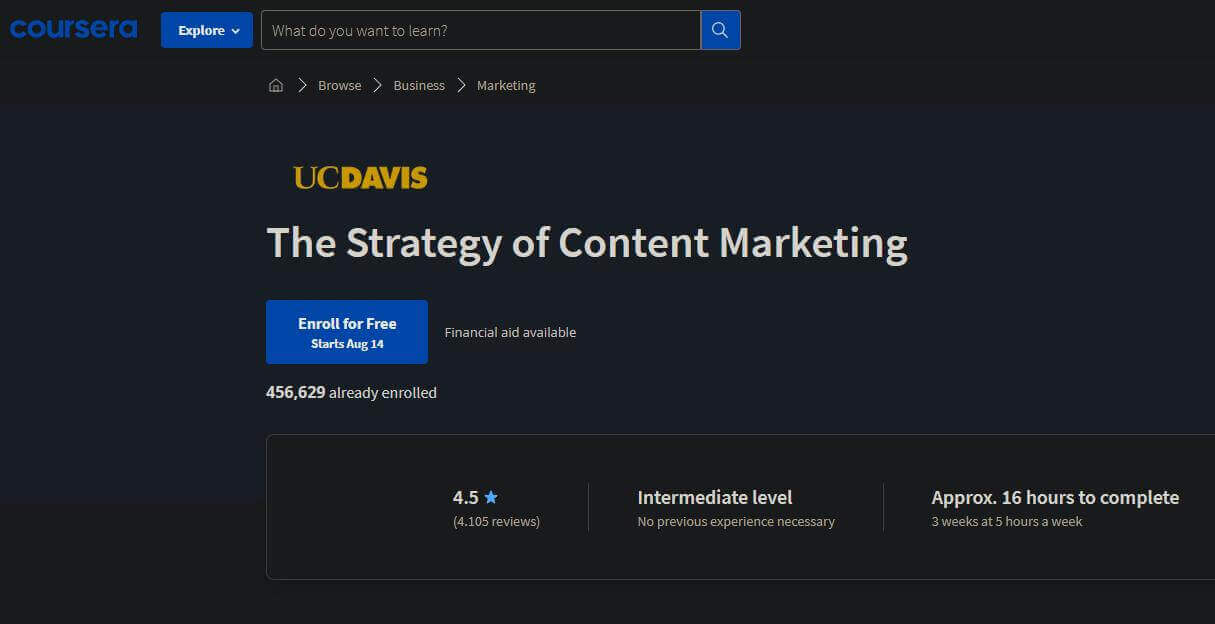The width and height of the screenshot is (1215, 624).
Task: Click the star icon beside the 4.5 rating
Action: pos(491,496)
